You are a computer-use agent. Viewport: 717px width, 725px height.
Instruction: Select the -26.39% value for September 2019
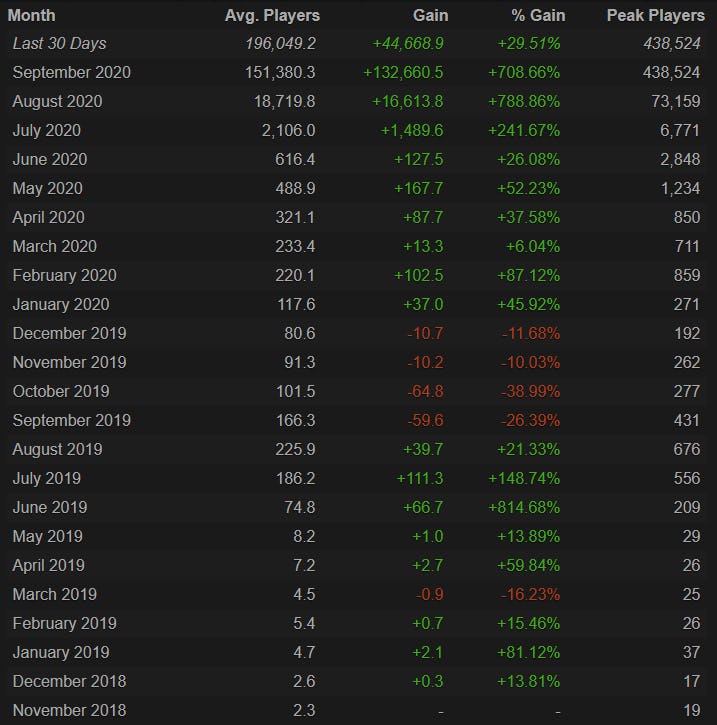click(x=529, y=421)
